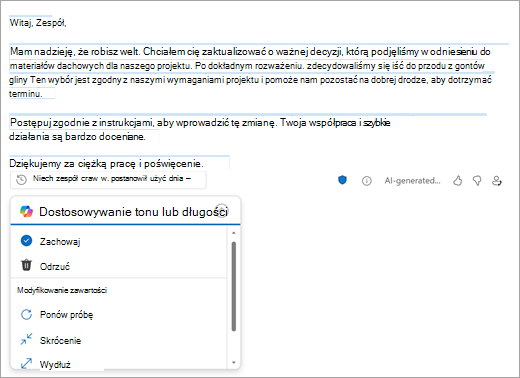
Task: Select Ponów próbę menu entry
Action: tap(119, 315)
